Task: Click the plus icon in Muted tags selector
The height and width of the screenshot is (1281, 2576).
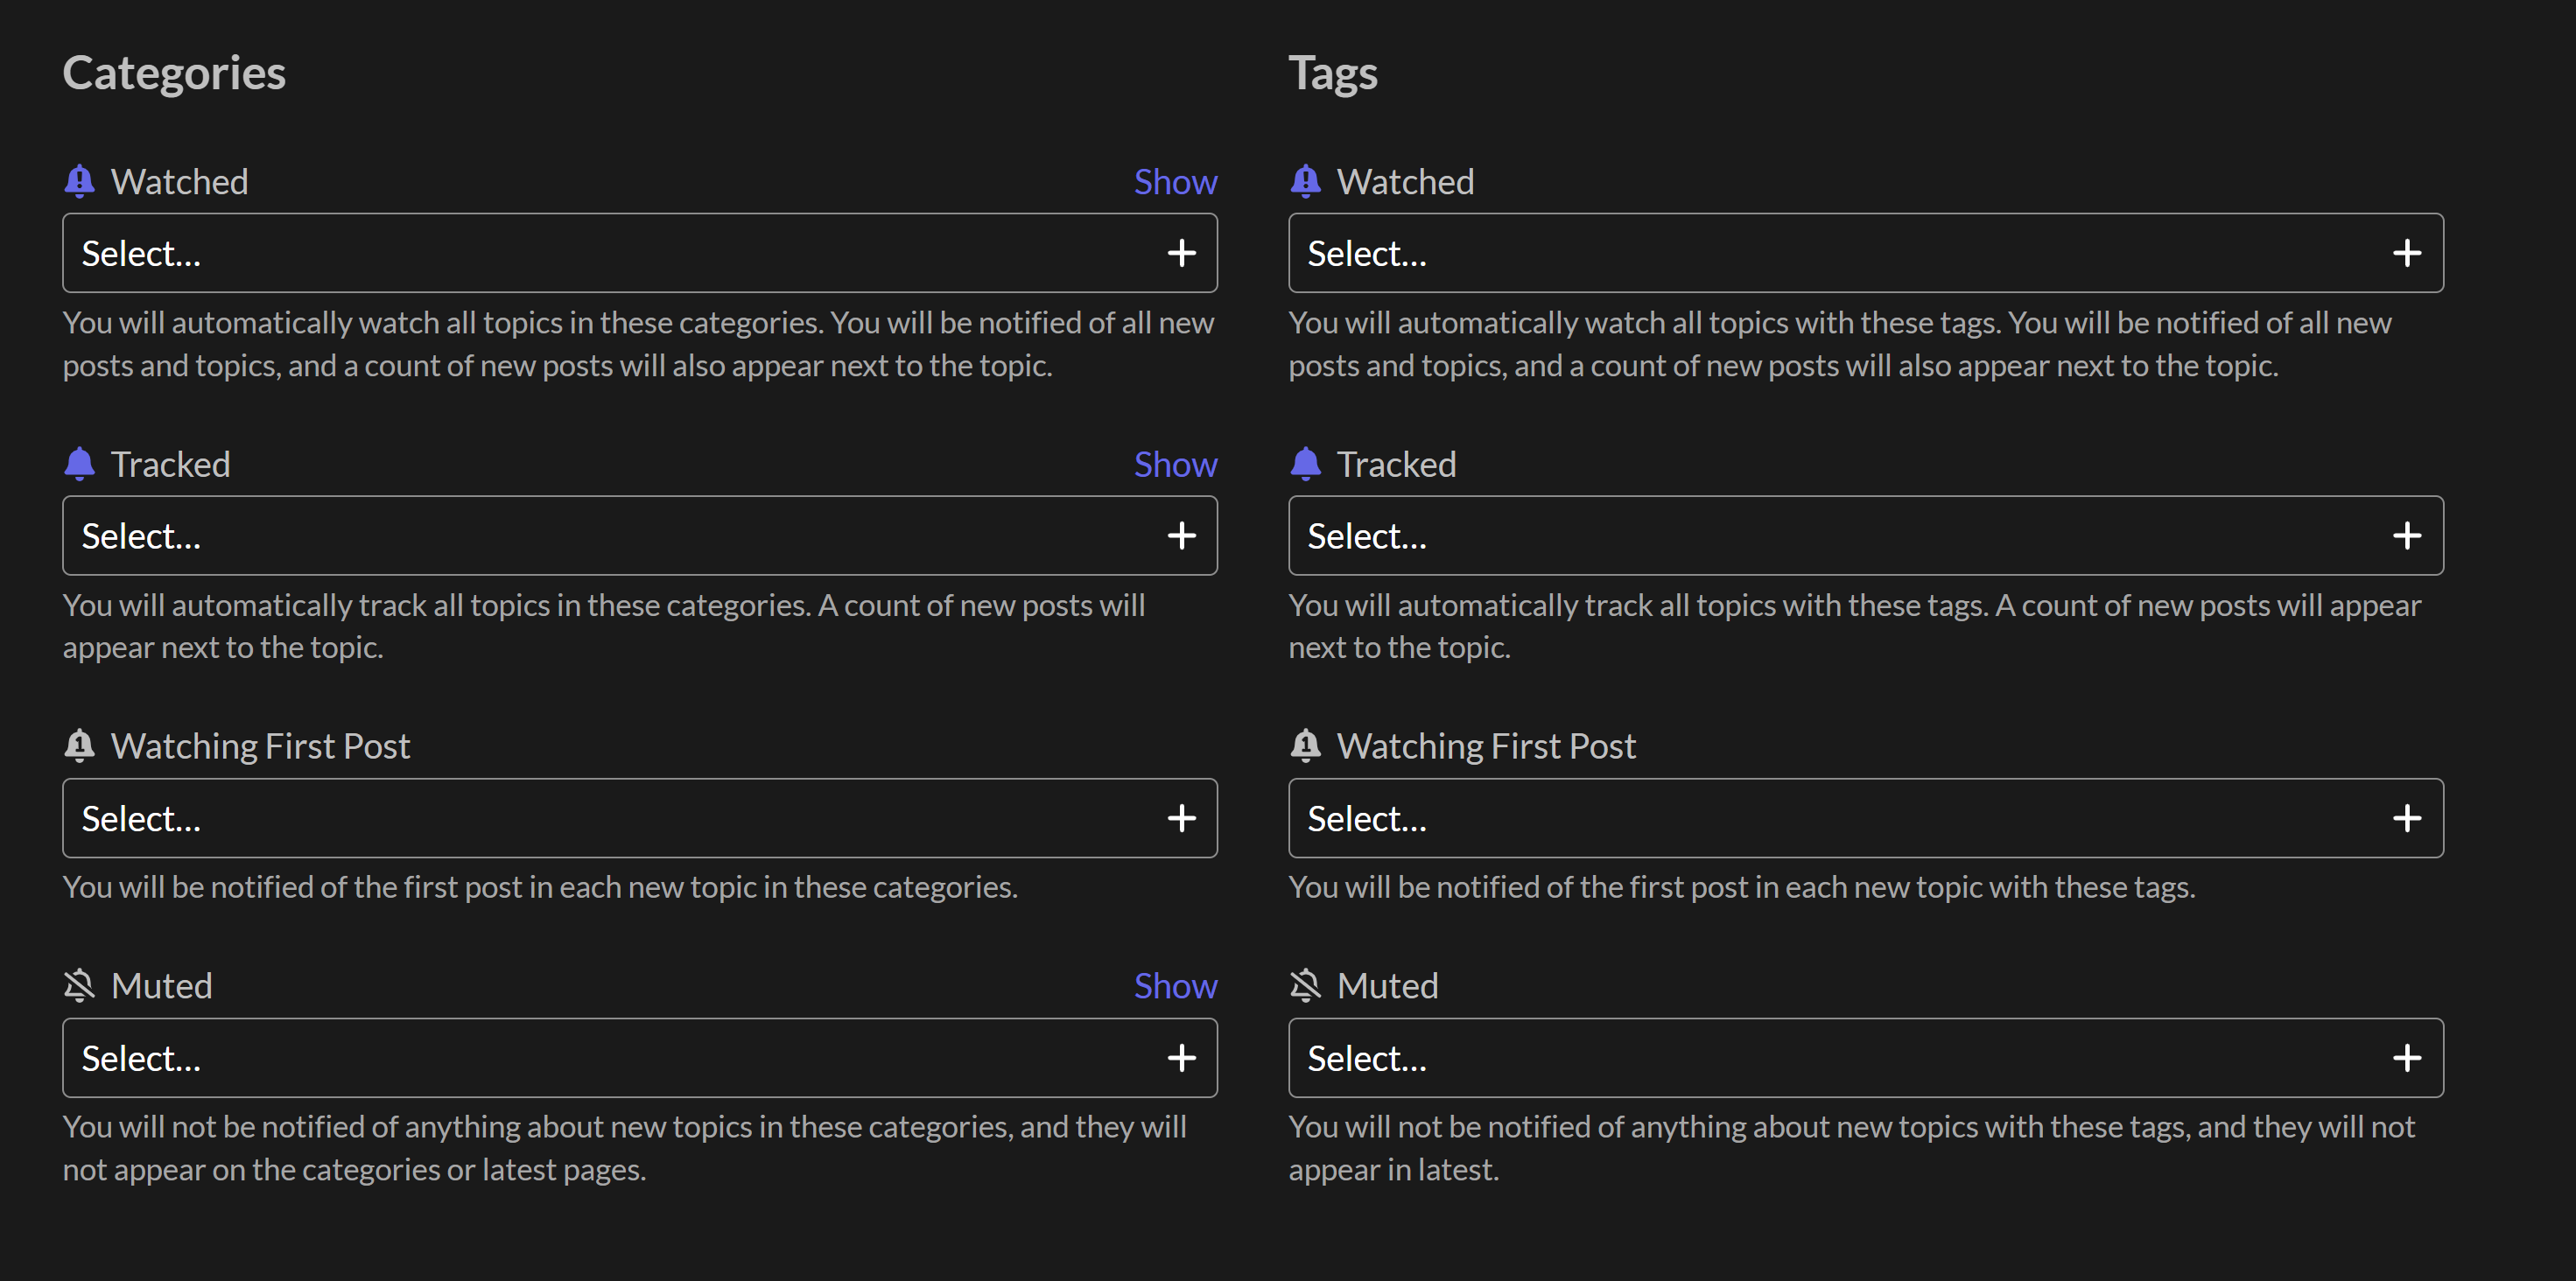Action: point(2407,1058)
